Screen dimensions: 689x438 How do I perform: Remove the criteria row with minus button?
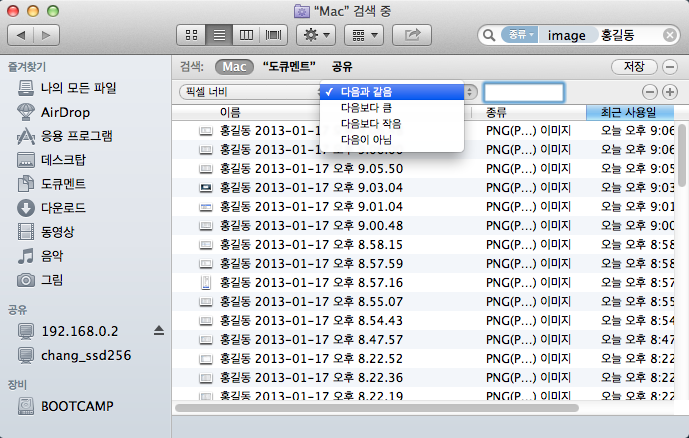tap(650, 92)
